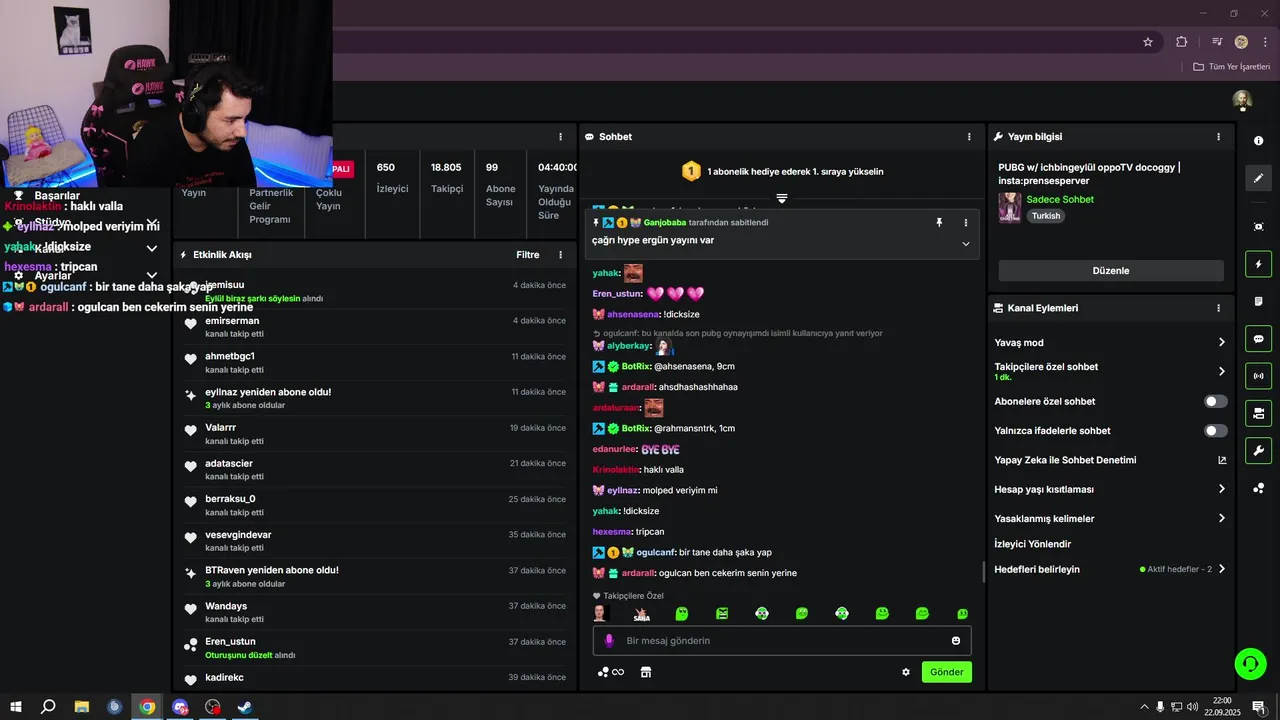Open the browser extensions puzzle icon
The width and height of the screenshot is (1280, 720).
coord(1182,42)
